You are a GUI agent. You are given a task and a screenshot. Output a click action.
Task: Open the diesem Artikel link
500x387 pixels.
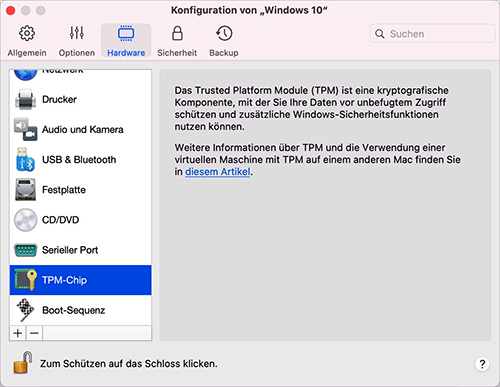pos(218,172)
